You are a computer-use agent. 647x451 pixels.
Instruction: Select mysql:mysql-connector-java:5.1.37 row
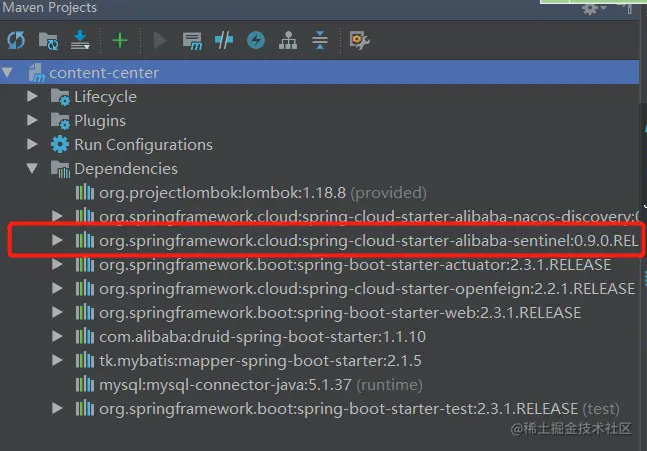point(319,385)
